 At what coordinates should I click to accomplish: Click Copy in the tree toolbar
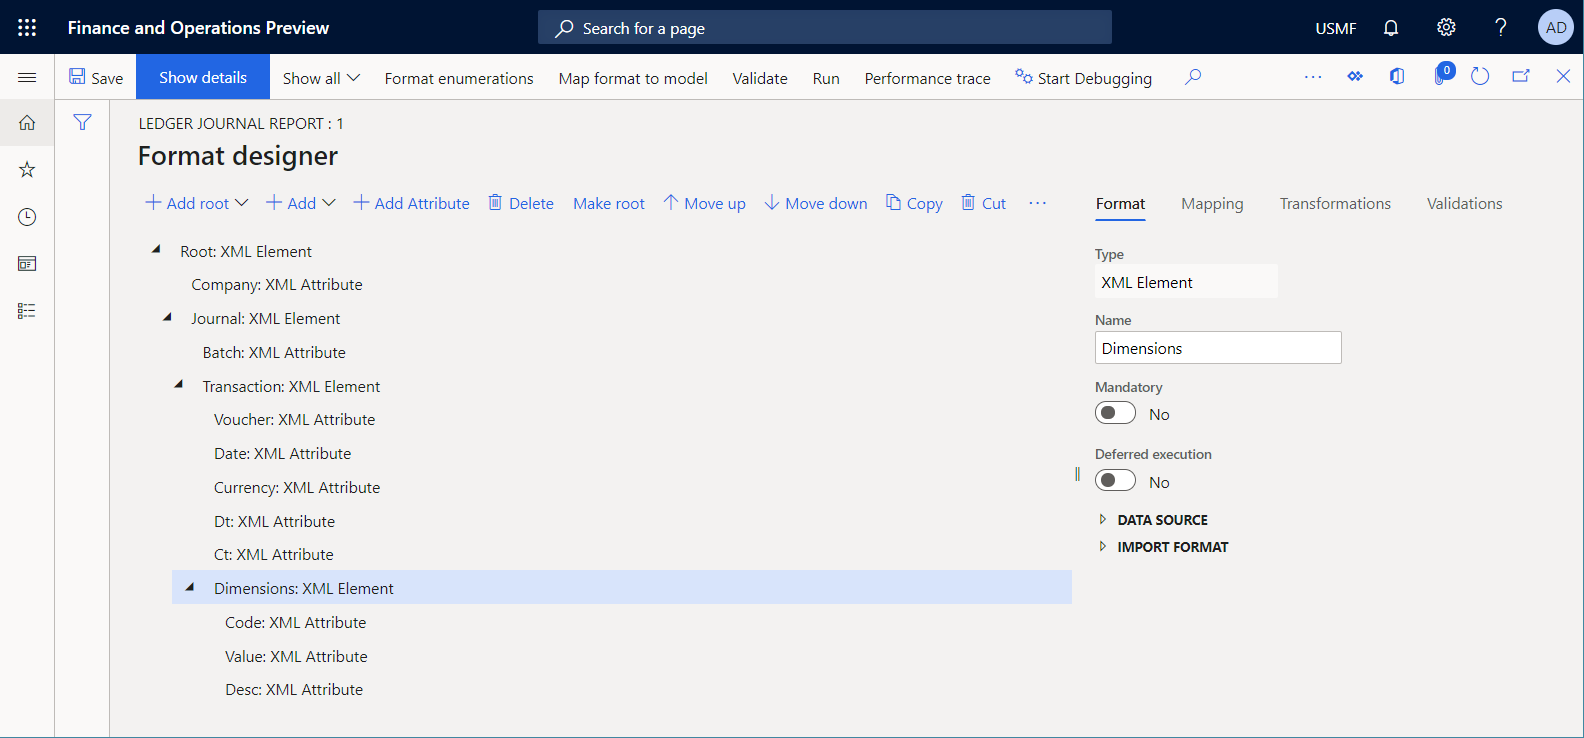coord(914,203)
